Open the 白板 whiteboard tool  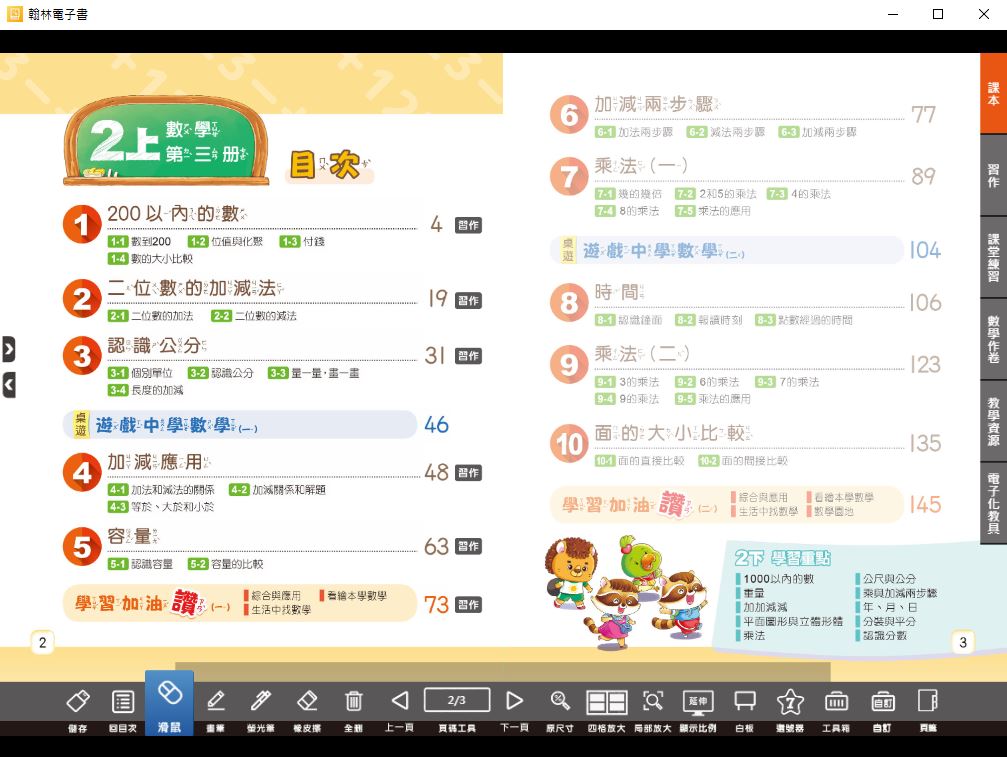coord(744,702)
